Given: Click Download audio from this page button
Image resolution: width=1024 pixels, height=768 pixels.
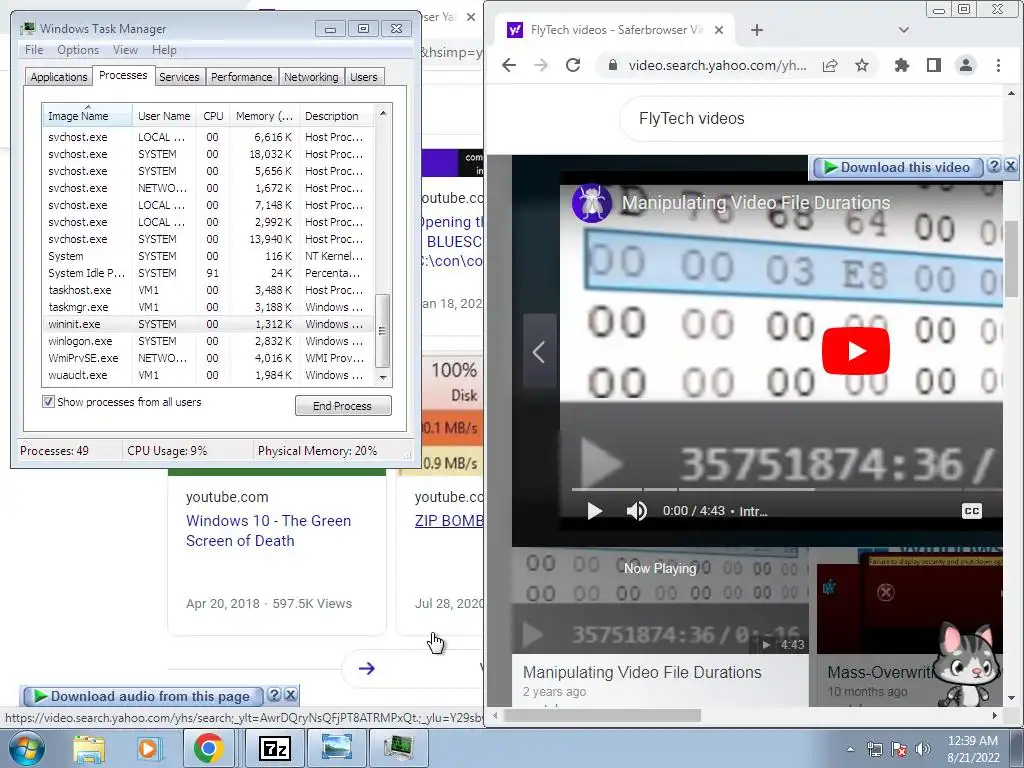Looking at the screenshot, I should [144, 696].
